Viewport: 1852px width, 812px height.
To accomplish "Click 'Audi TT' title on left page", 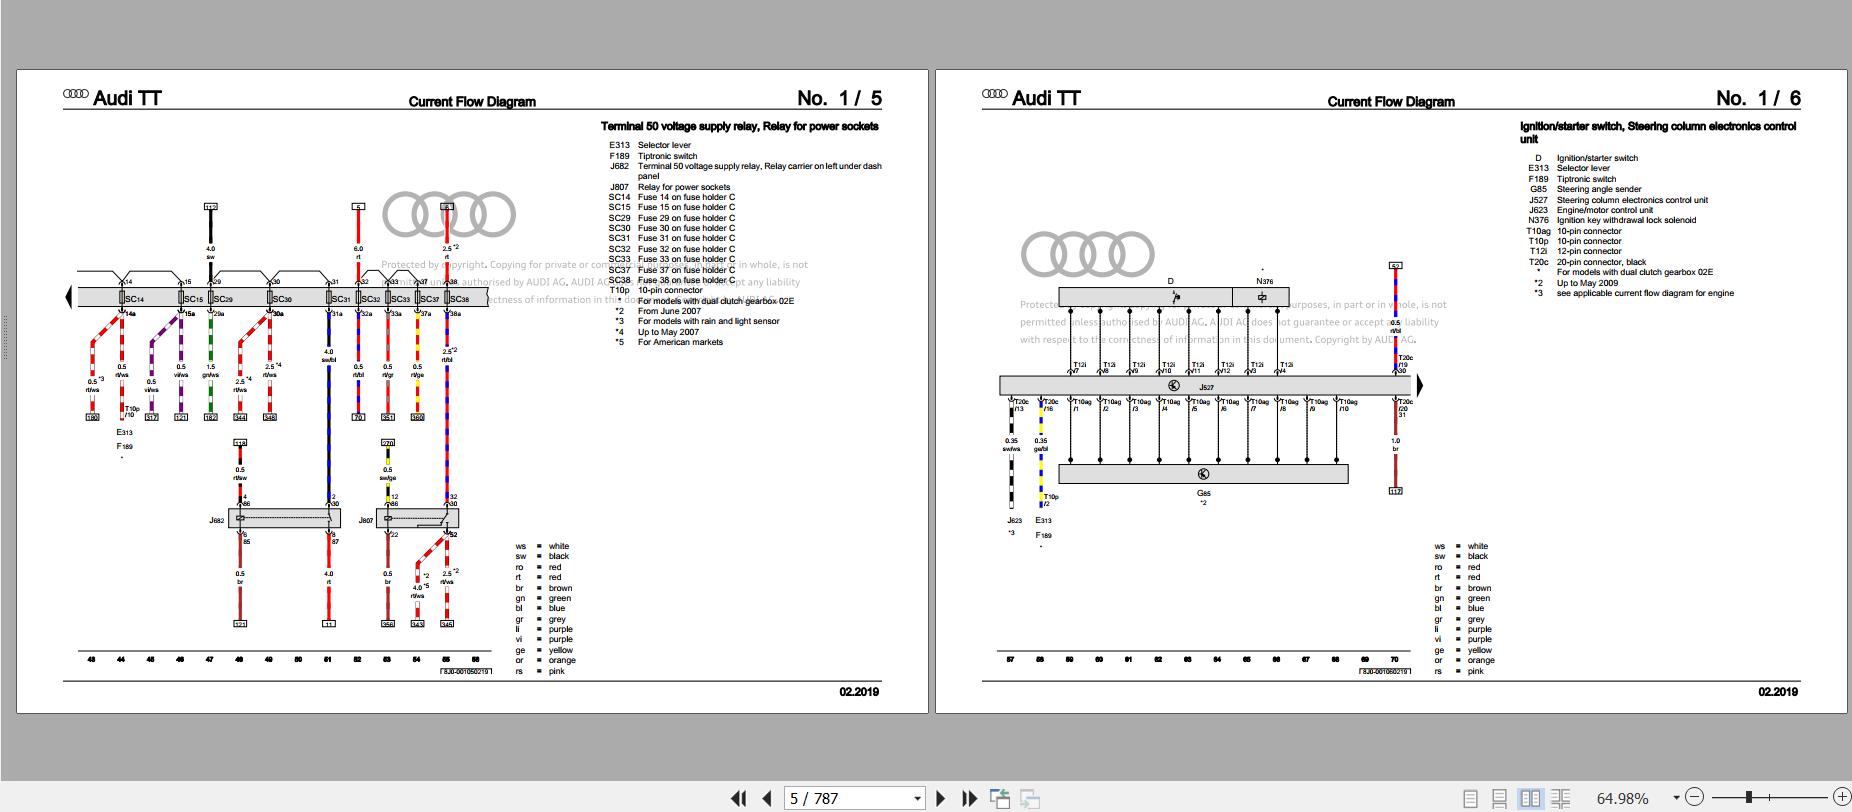I will tap(127, 98).
